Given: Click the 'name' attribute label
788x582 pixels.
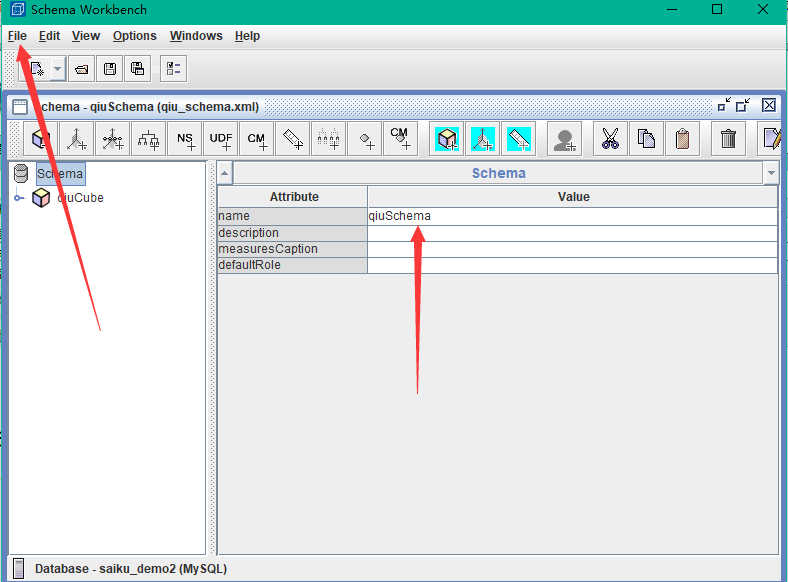Looking at the screenshot, I should click(234, 216).
